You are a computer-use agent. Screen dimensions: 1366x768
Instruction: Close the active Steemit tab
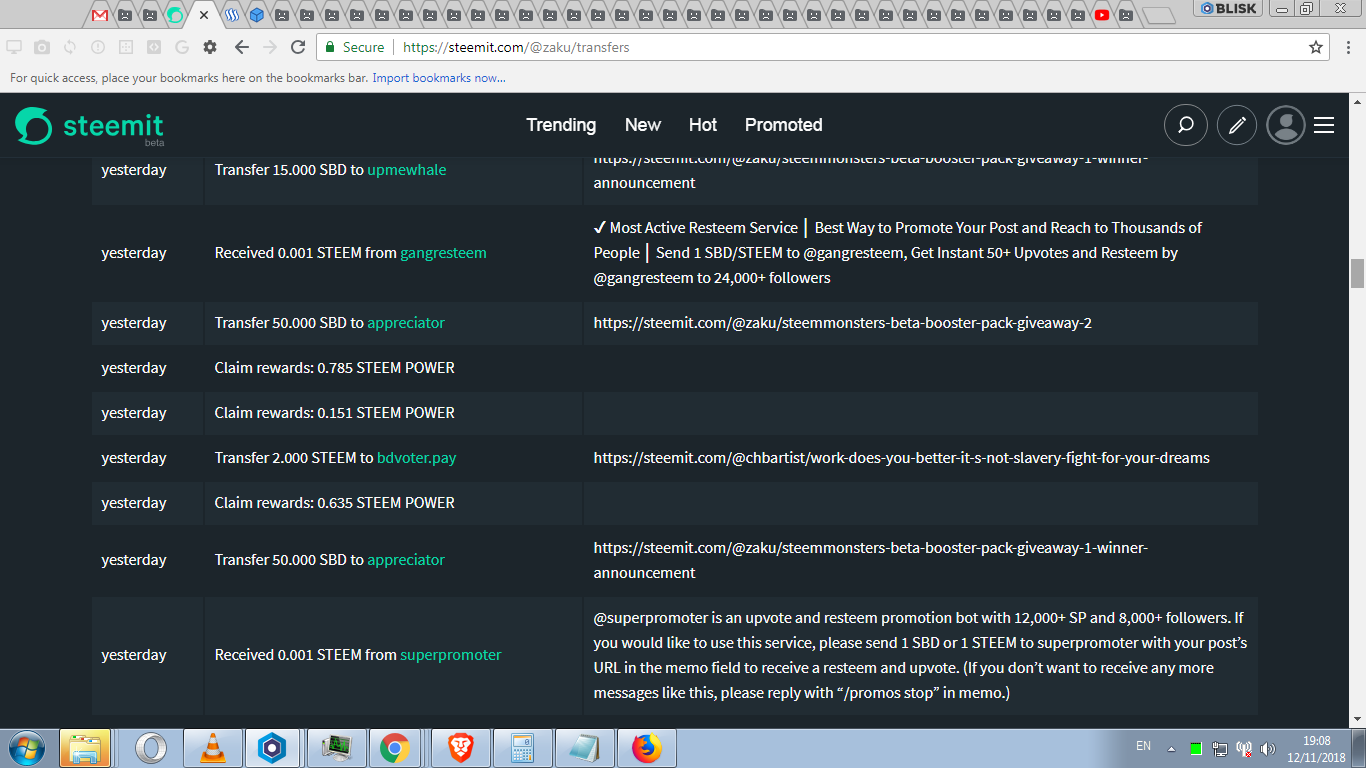pyautogui.click(x=204, y=15)
